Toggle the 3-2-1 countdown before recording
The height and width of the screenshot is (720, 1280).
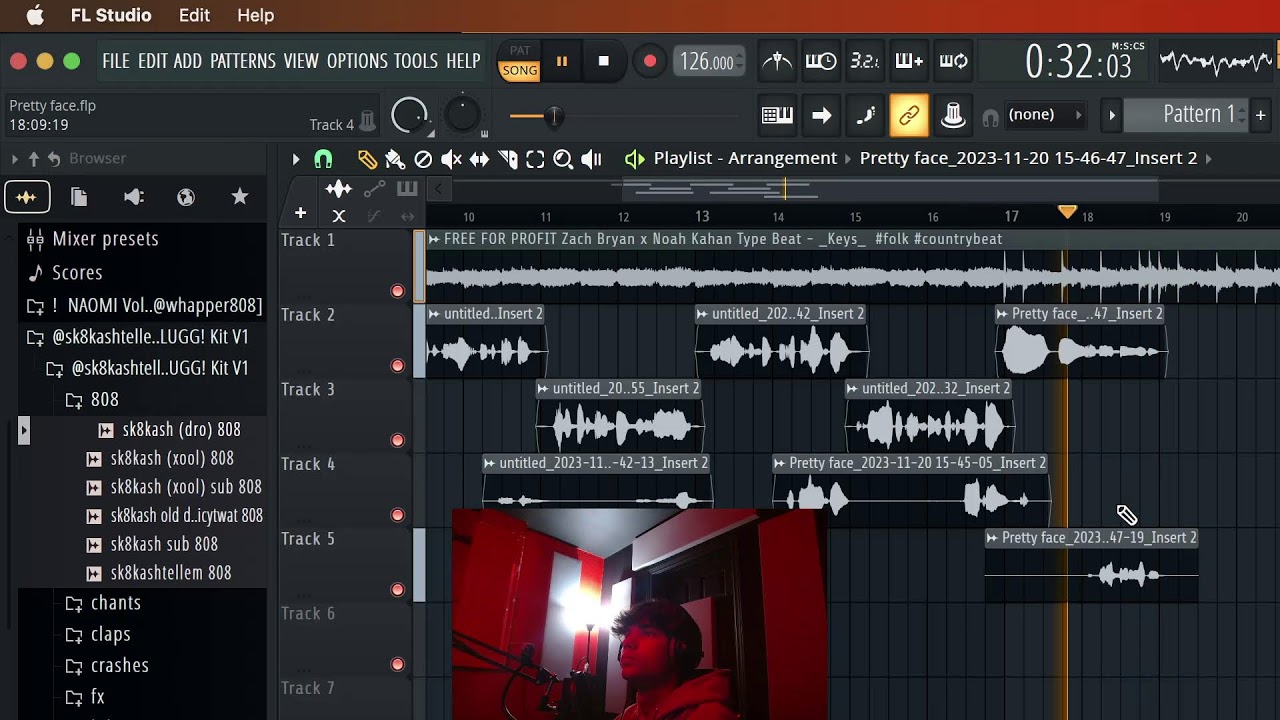pos(865,62)
